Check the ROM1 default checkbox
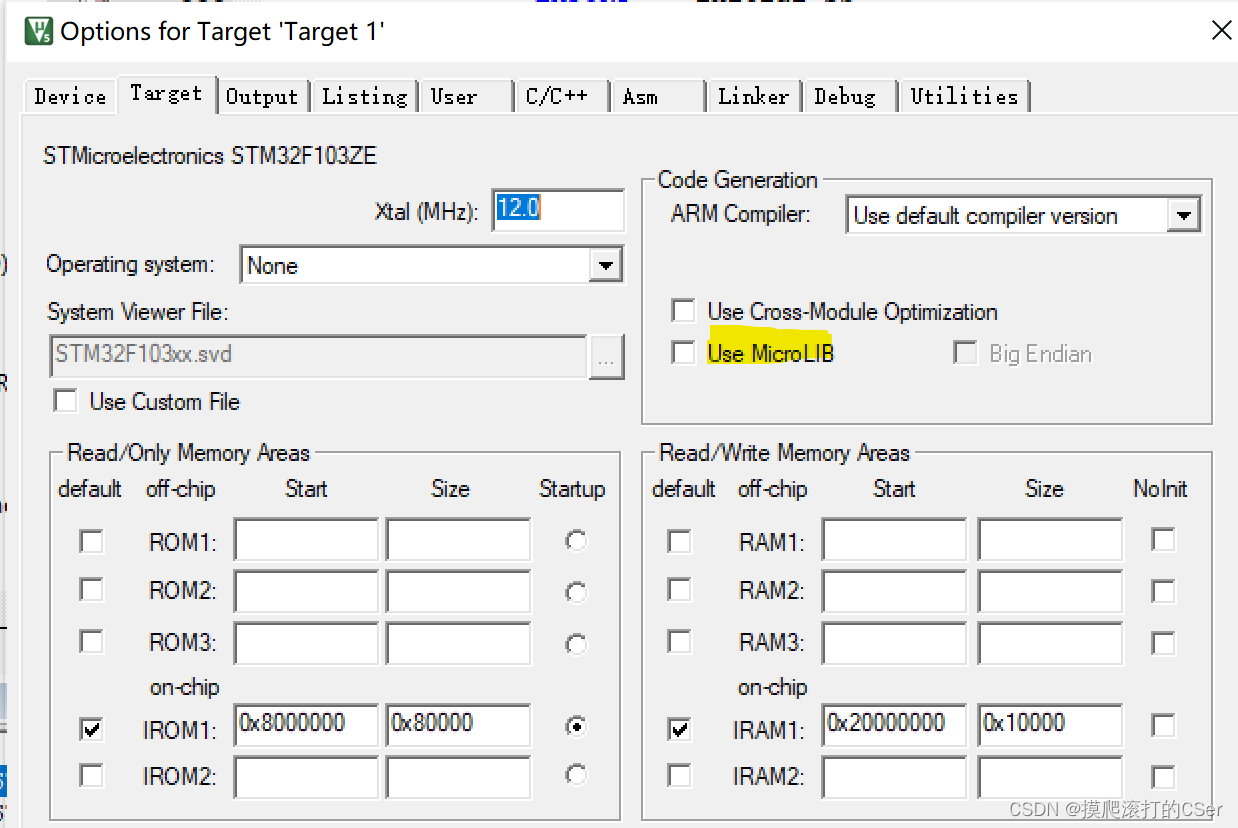This screenshot has width=1238, height=828. (x=91, y=542)
